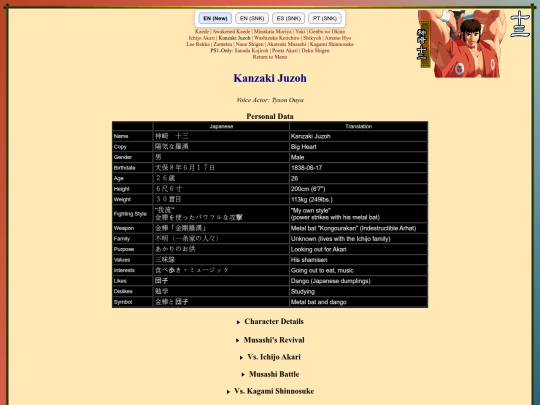Select 'Dango (Japanese dumplings)' cell

coord(358,281)
